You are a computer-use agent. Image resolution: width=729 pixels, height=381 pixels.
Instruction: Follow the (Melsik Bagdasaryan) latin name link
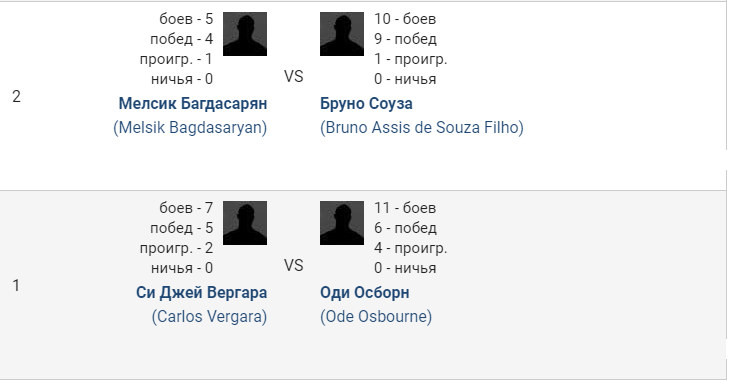tap(190, 127)
